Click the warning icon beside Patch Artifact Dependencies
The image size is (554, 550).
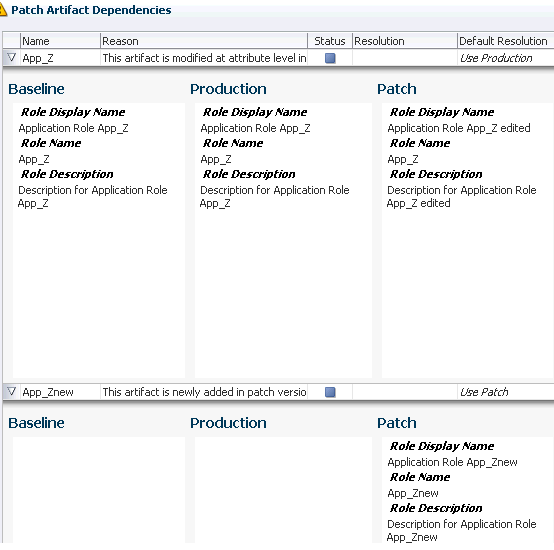tap(2, 10)
